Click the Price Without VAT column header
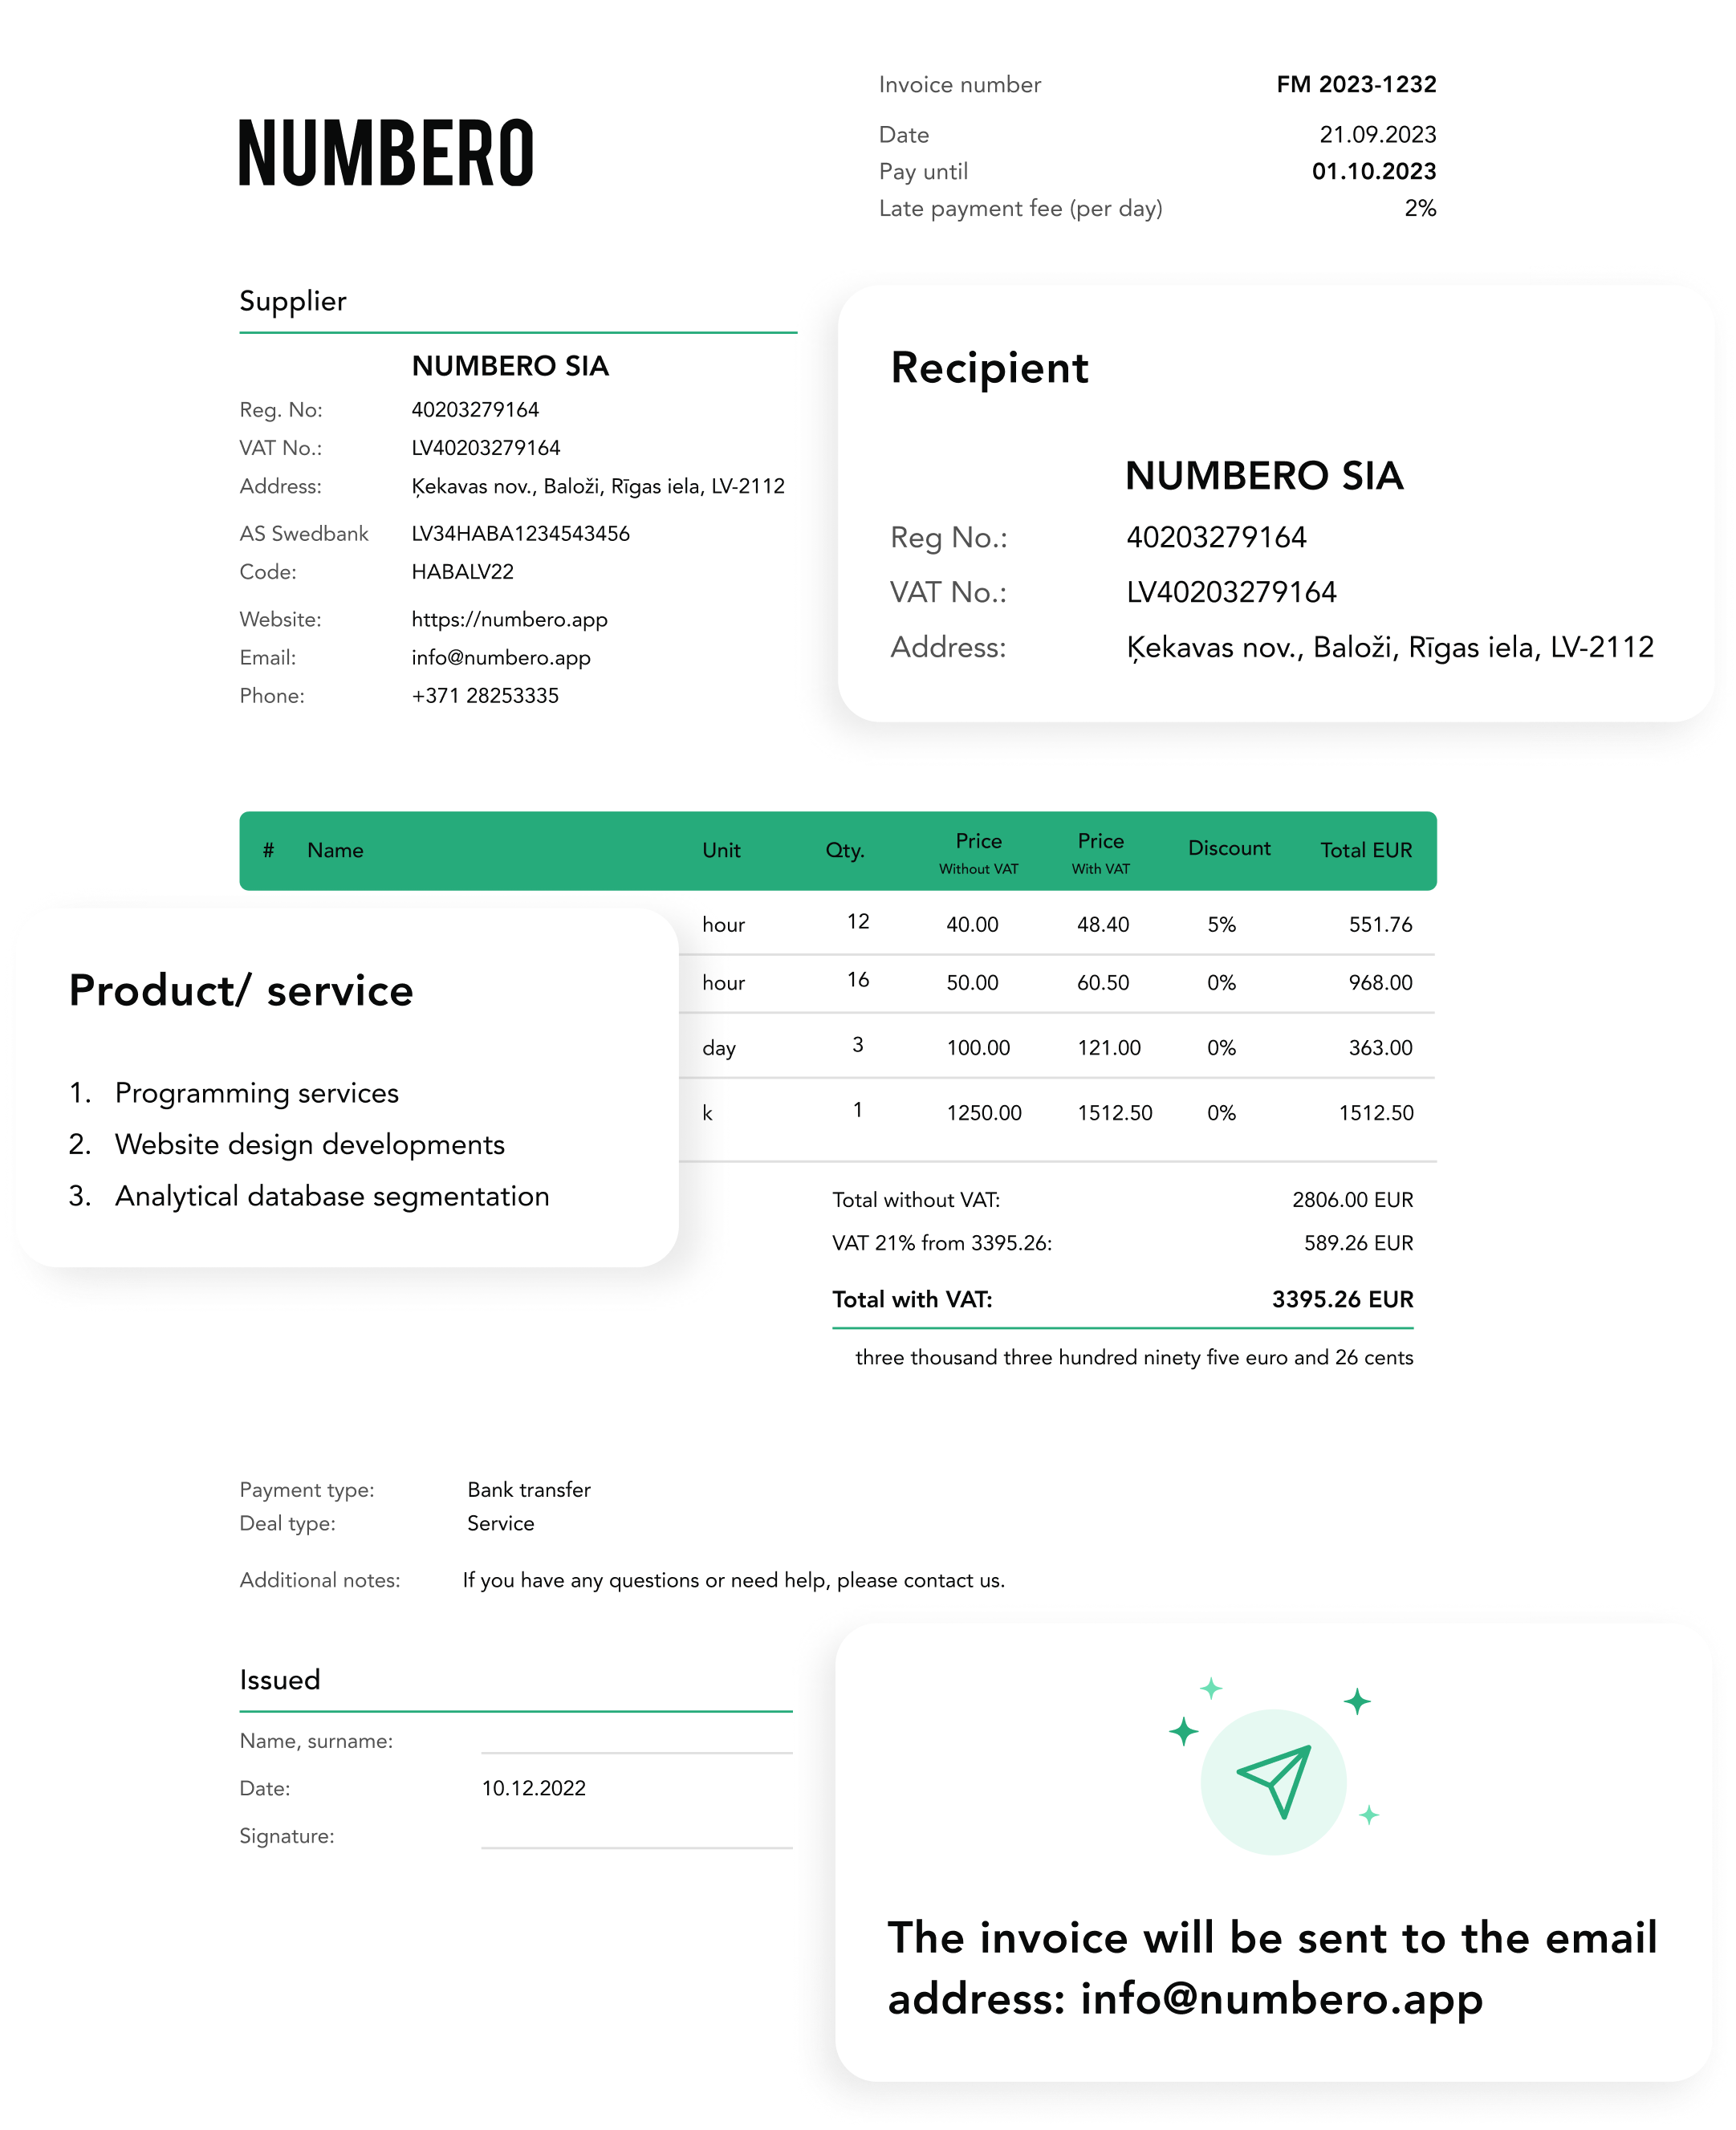Screen dimensions: 1736x2130 978,853
